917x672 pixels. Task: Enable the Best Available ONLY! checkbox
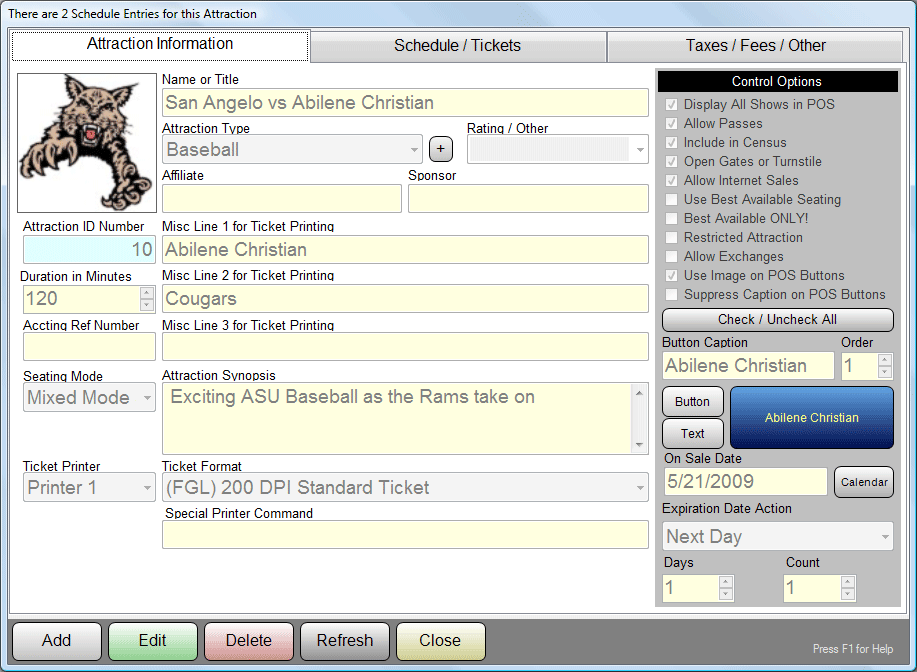tap(671, 219)
